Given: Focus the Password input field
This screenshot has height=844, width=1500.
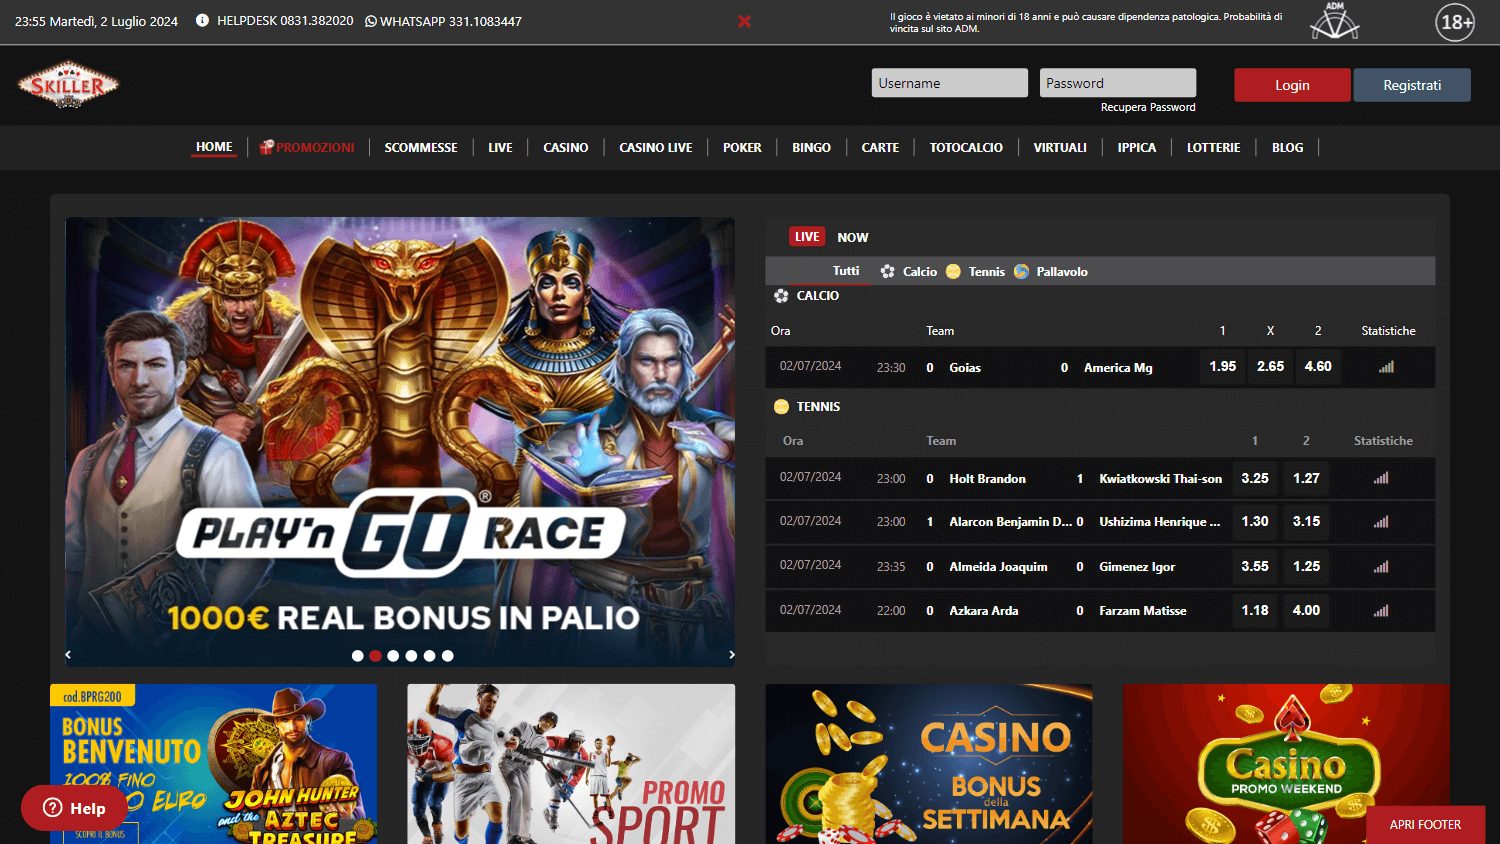Looking at the screenshot, I should click(x=1118, y=83).
